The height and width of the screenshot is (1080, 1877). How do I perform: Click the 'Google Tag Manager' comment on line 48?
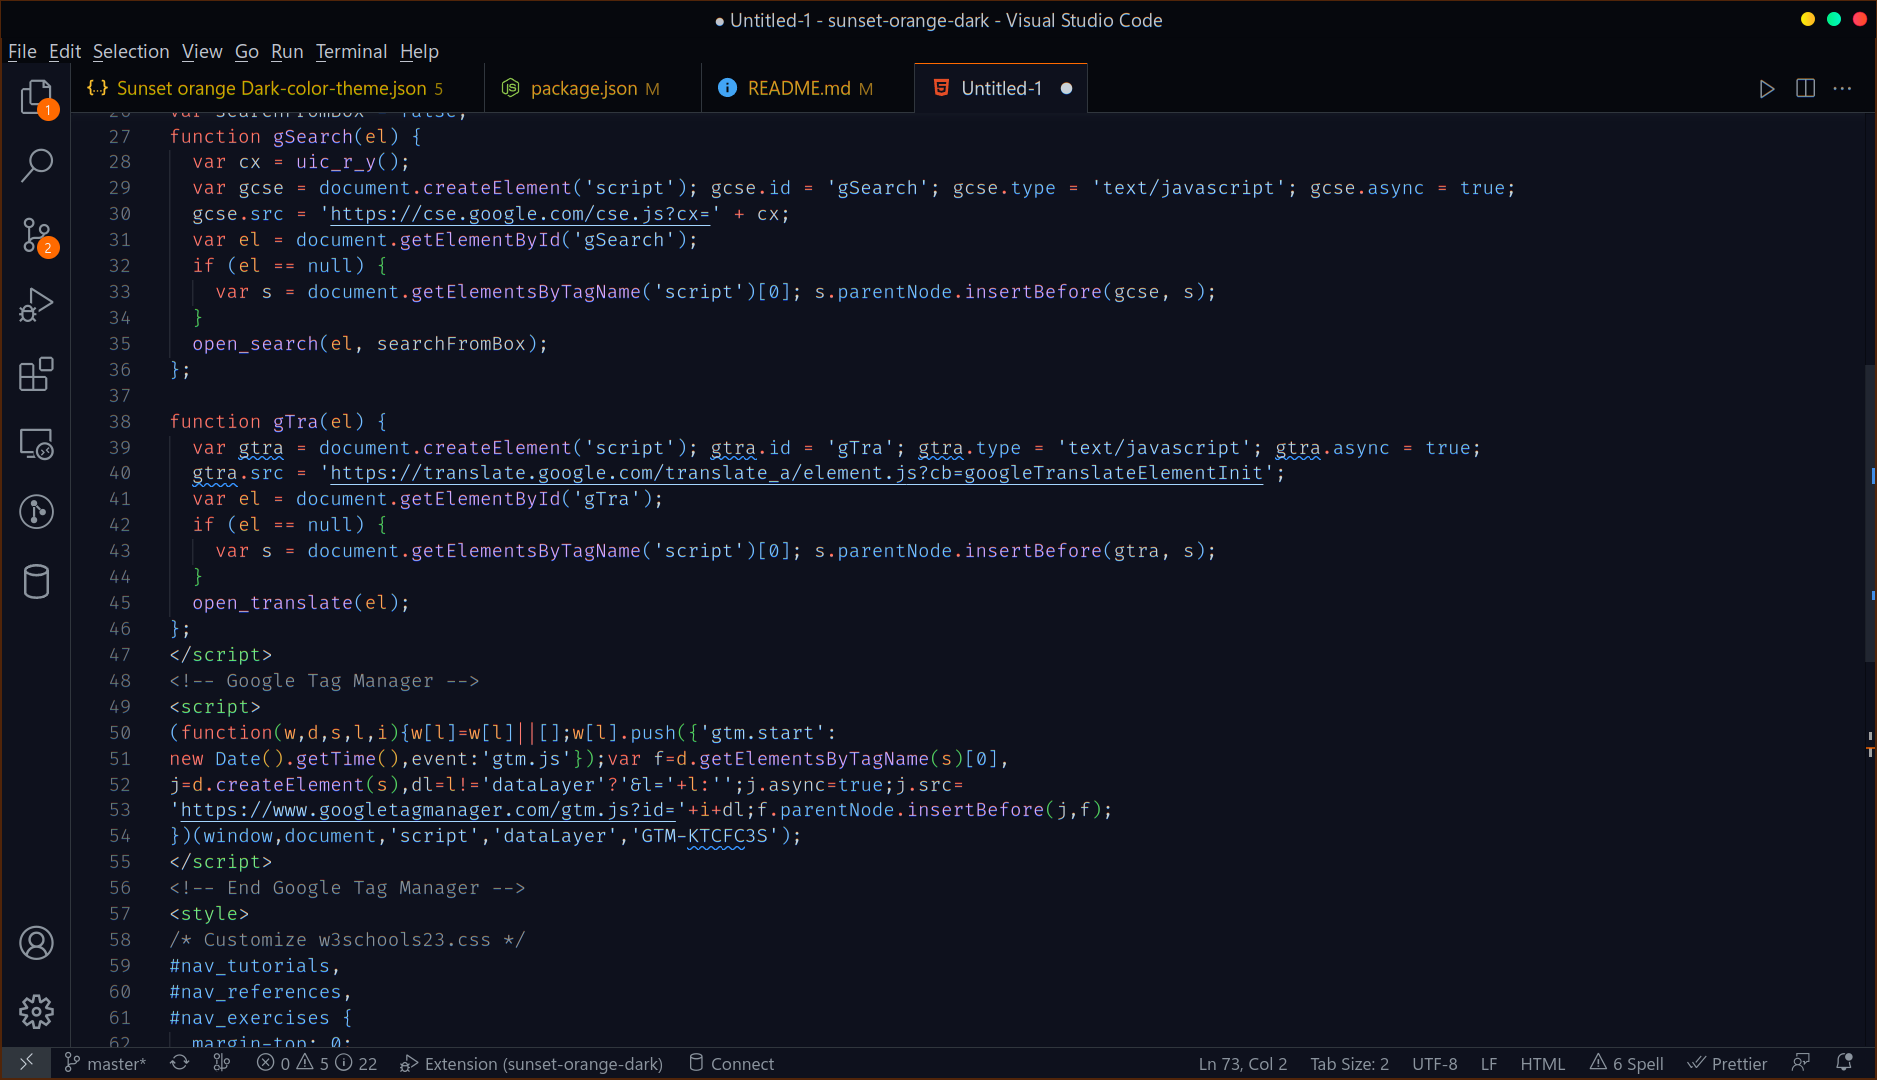[324, 681]
